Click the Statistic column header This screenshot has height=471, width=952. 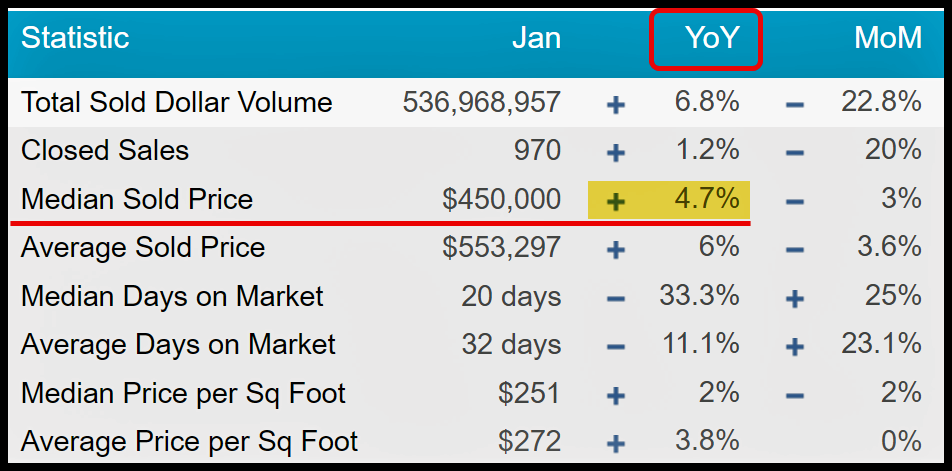[75, 39]
